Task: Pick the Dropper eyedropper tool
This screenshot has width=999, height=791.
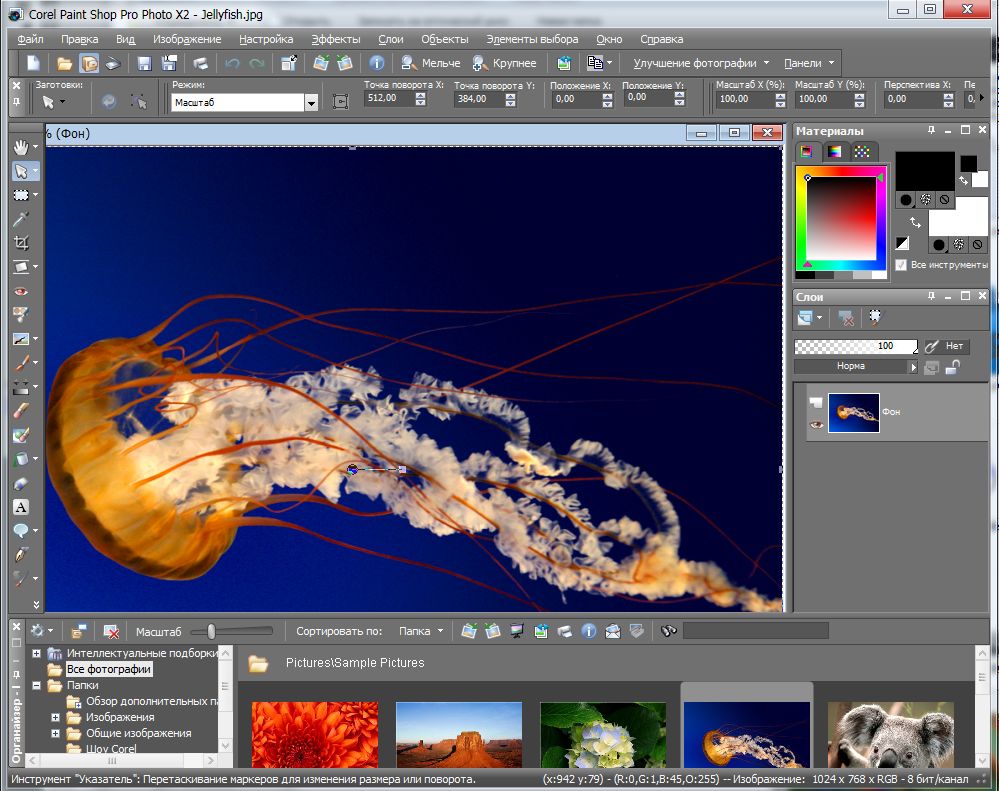Action: (21, 219)
